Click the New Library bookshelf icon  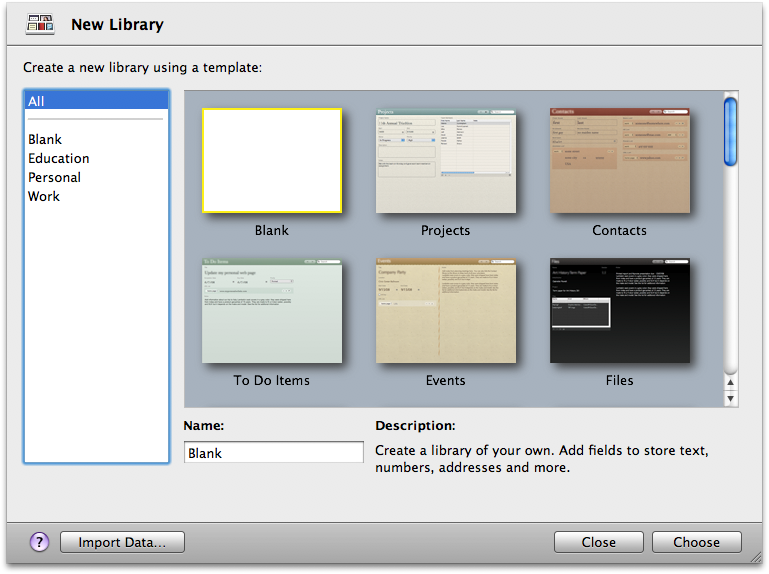coord(40,24)
